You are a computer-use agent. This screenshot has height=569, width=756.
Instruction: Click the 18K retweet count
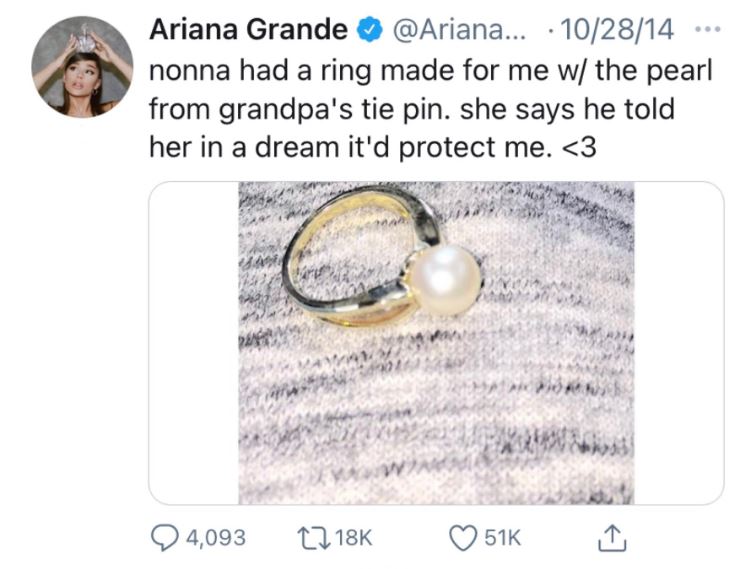coord(353,538)
